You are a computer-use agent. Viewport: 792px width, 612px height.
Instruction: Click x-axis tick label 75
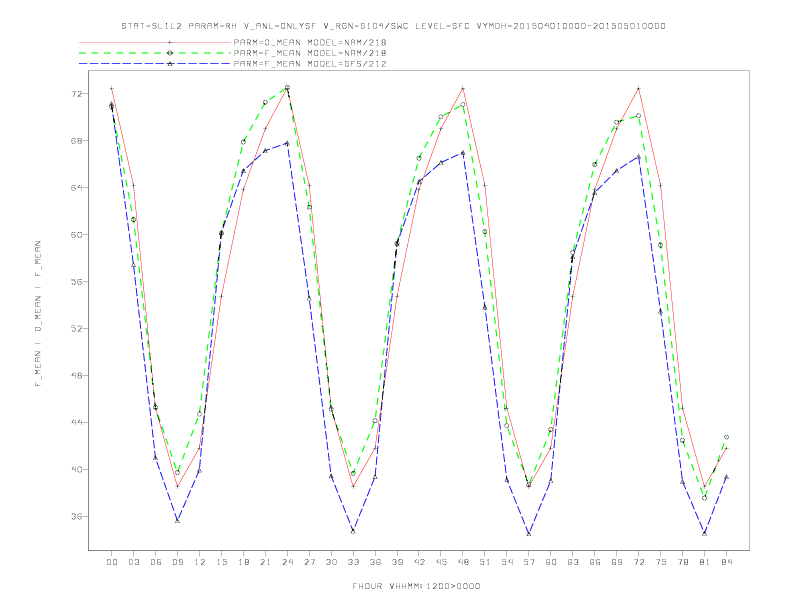(x=661, y=562)
